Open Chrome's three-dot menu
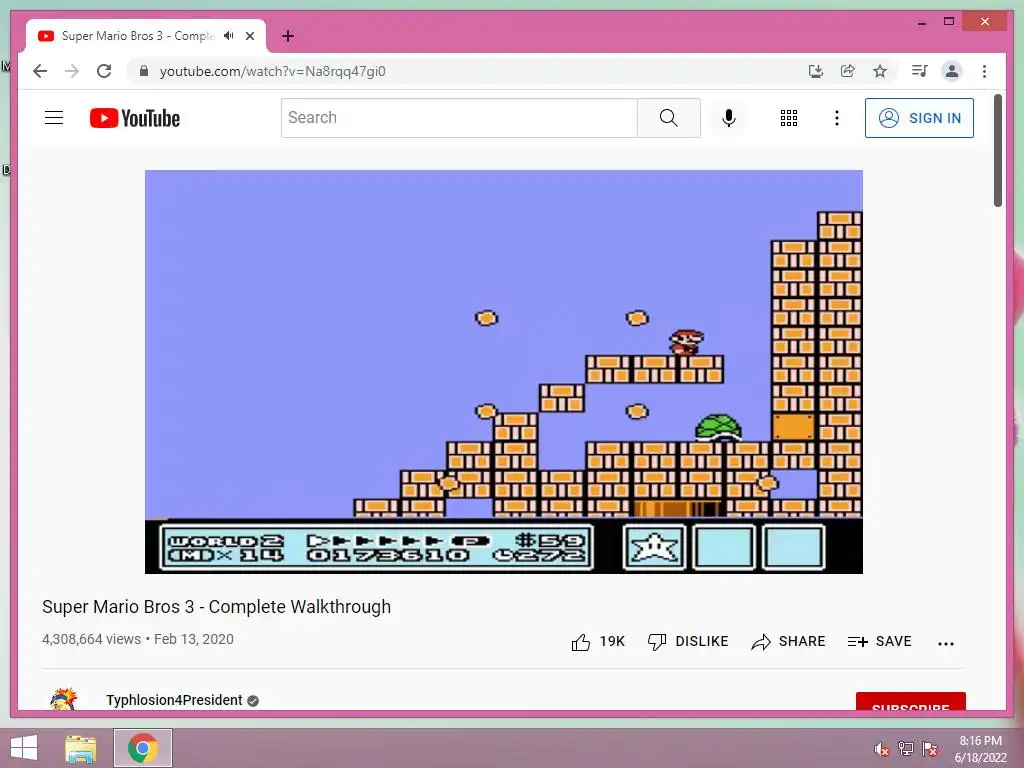 pos(984,71)
